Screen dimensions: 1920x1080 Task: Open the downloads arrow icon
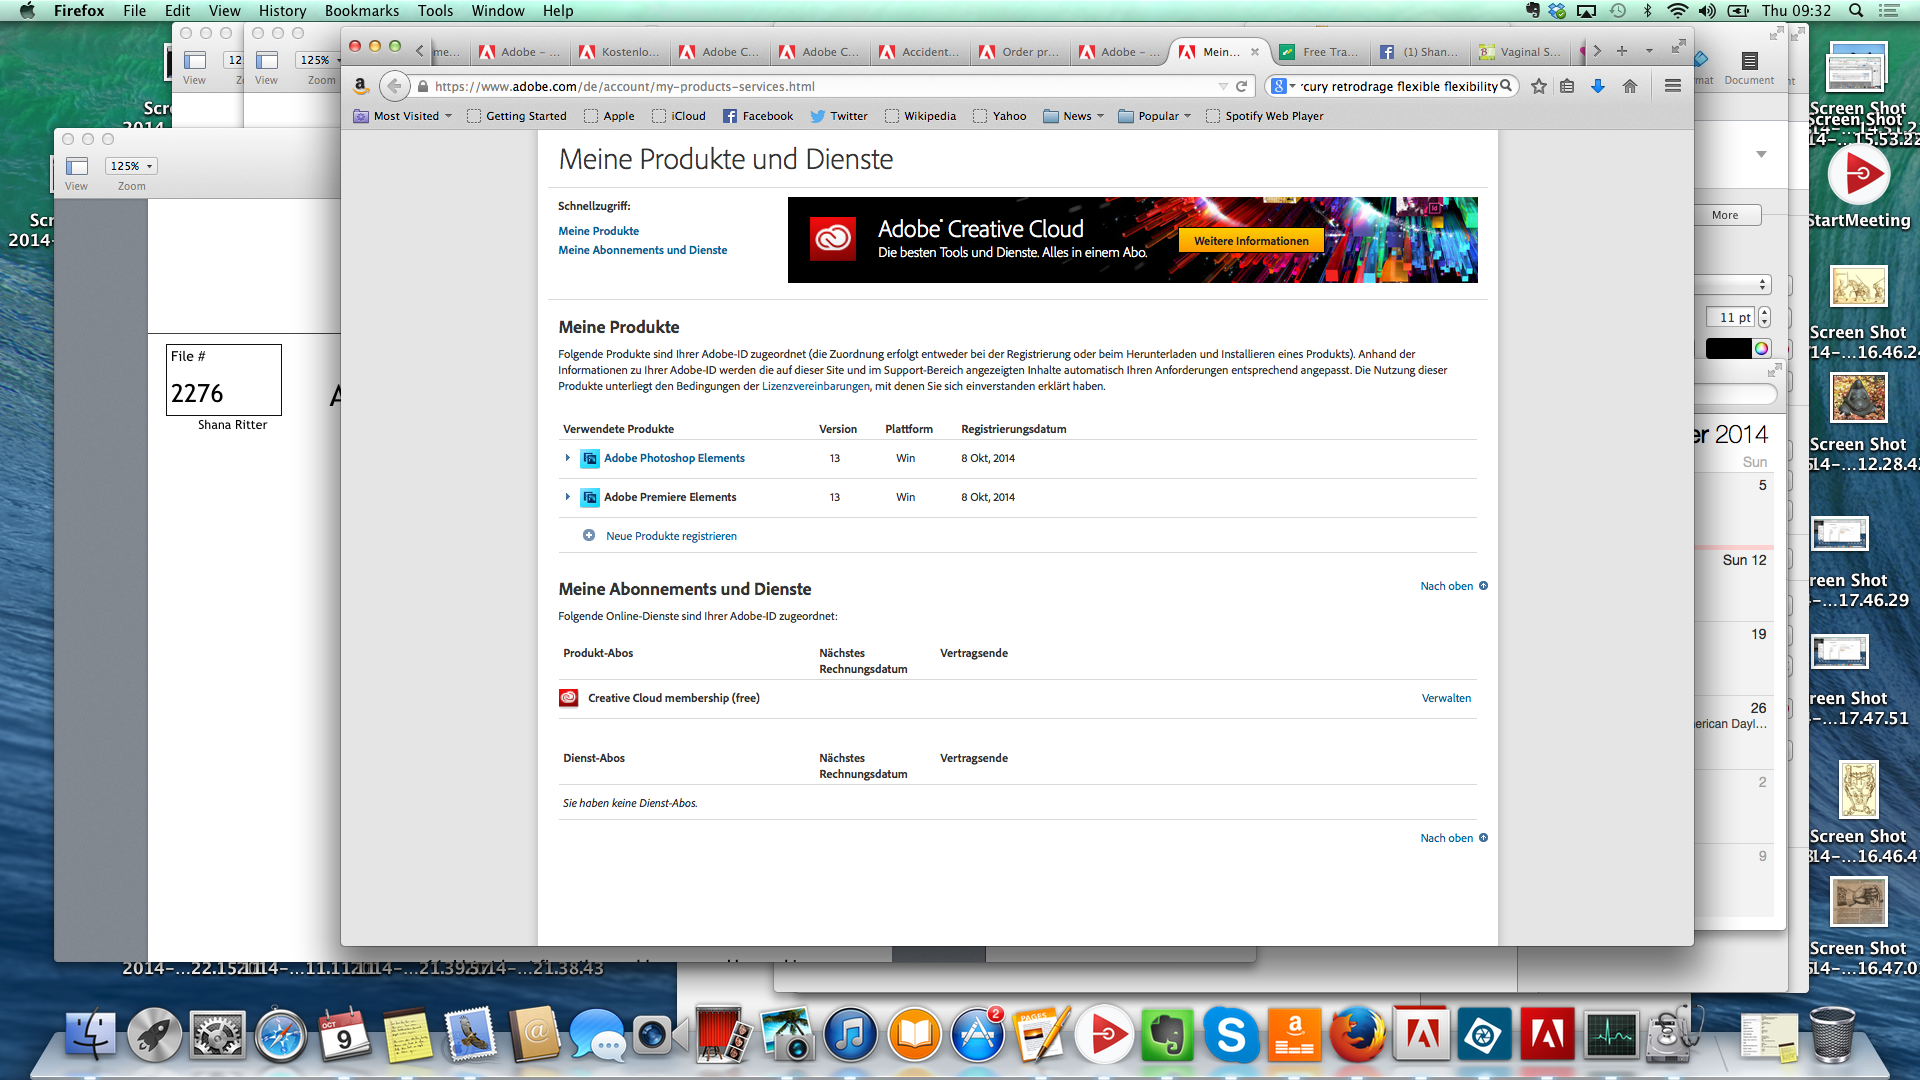(1598, 86)
